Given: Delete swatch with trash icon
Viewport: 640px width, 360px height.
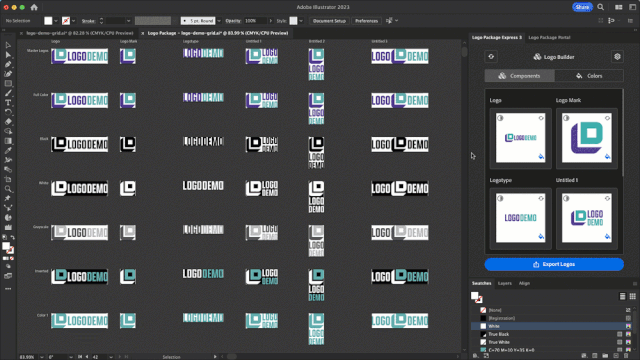Looking at the screenshot, I should click(x=626, y=356).
